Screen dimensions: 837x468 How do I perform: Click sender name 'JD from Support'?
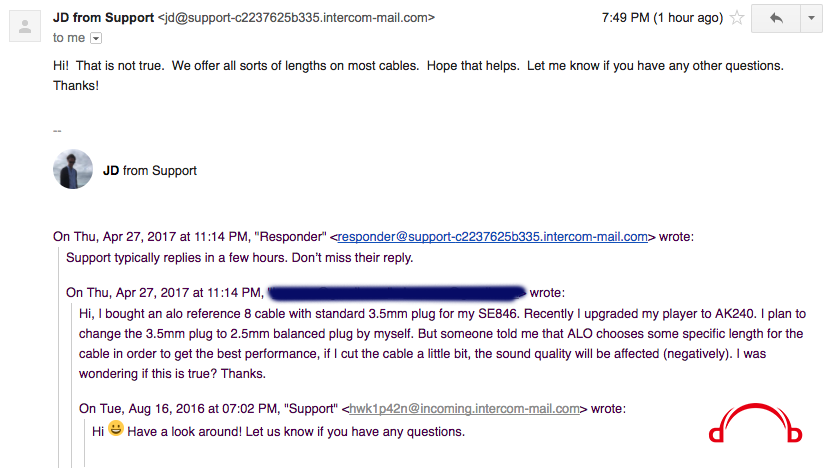click(x=104, y=18)
